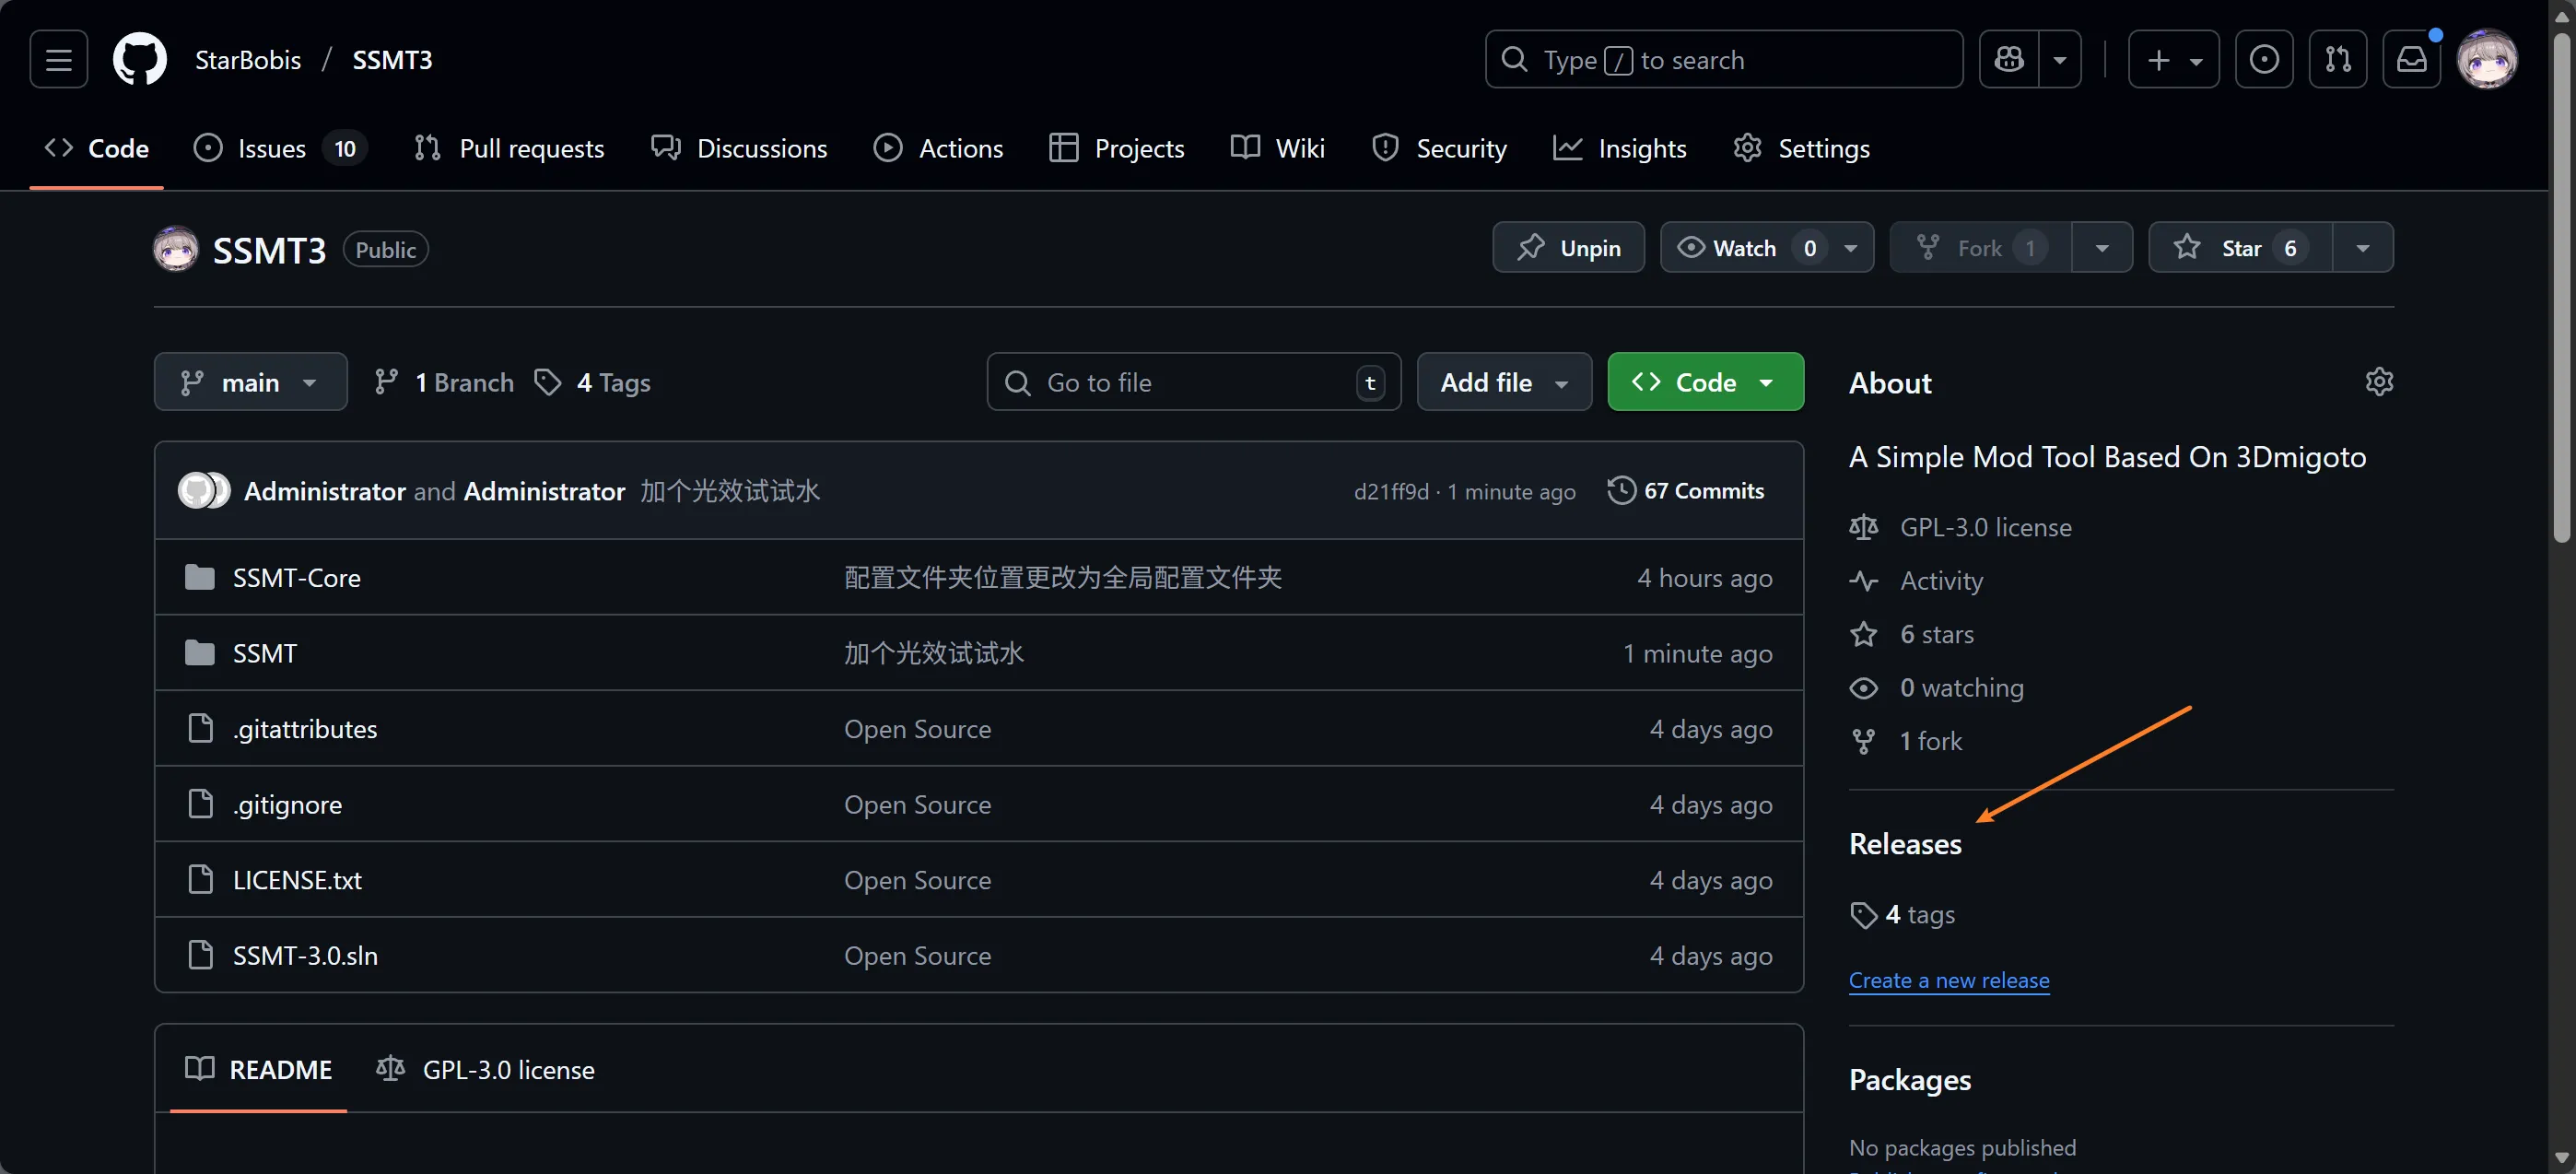Image resolution: width=2576 pixels, height=1174 pixels.
Task: Click Create a new release link
Action: (1948, 981)
